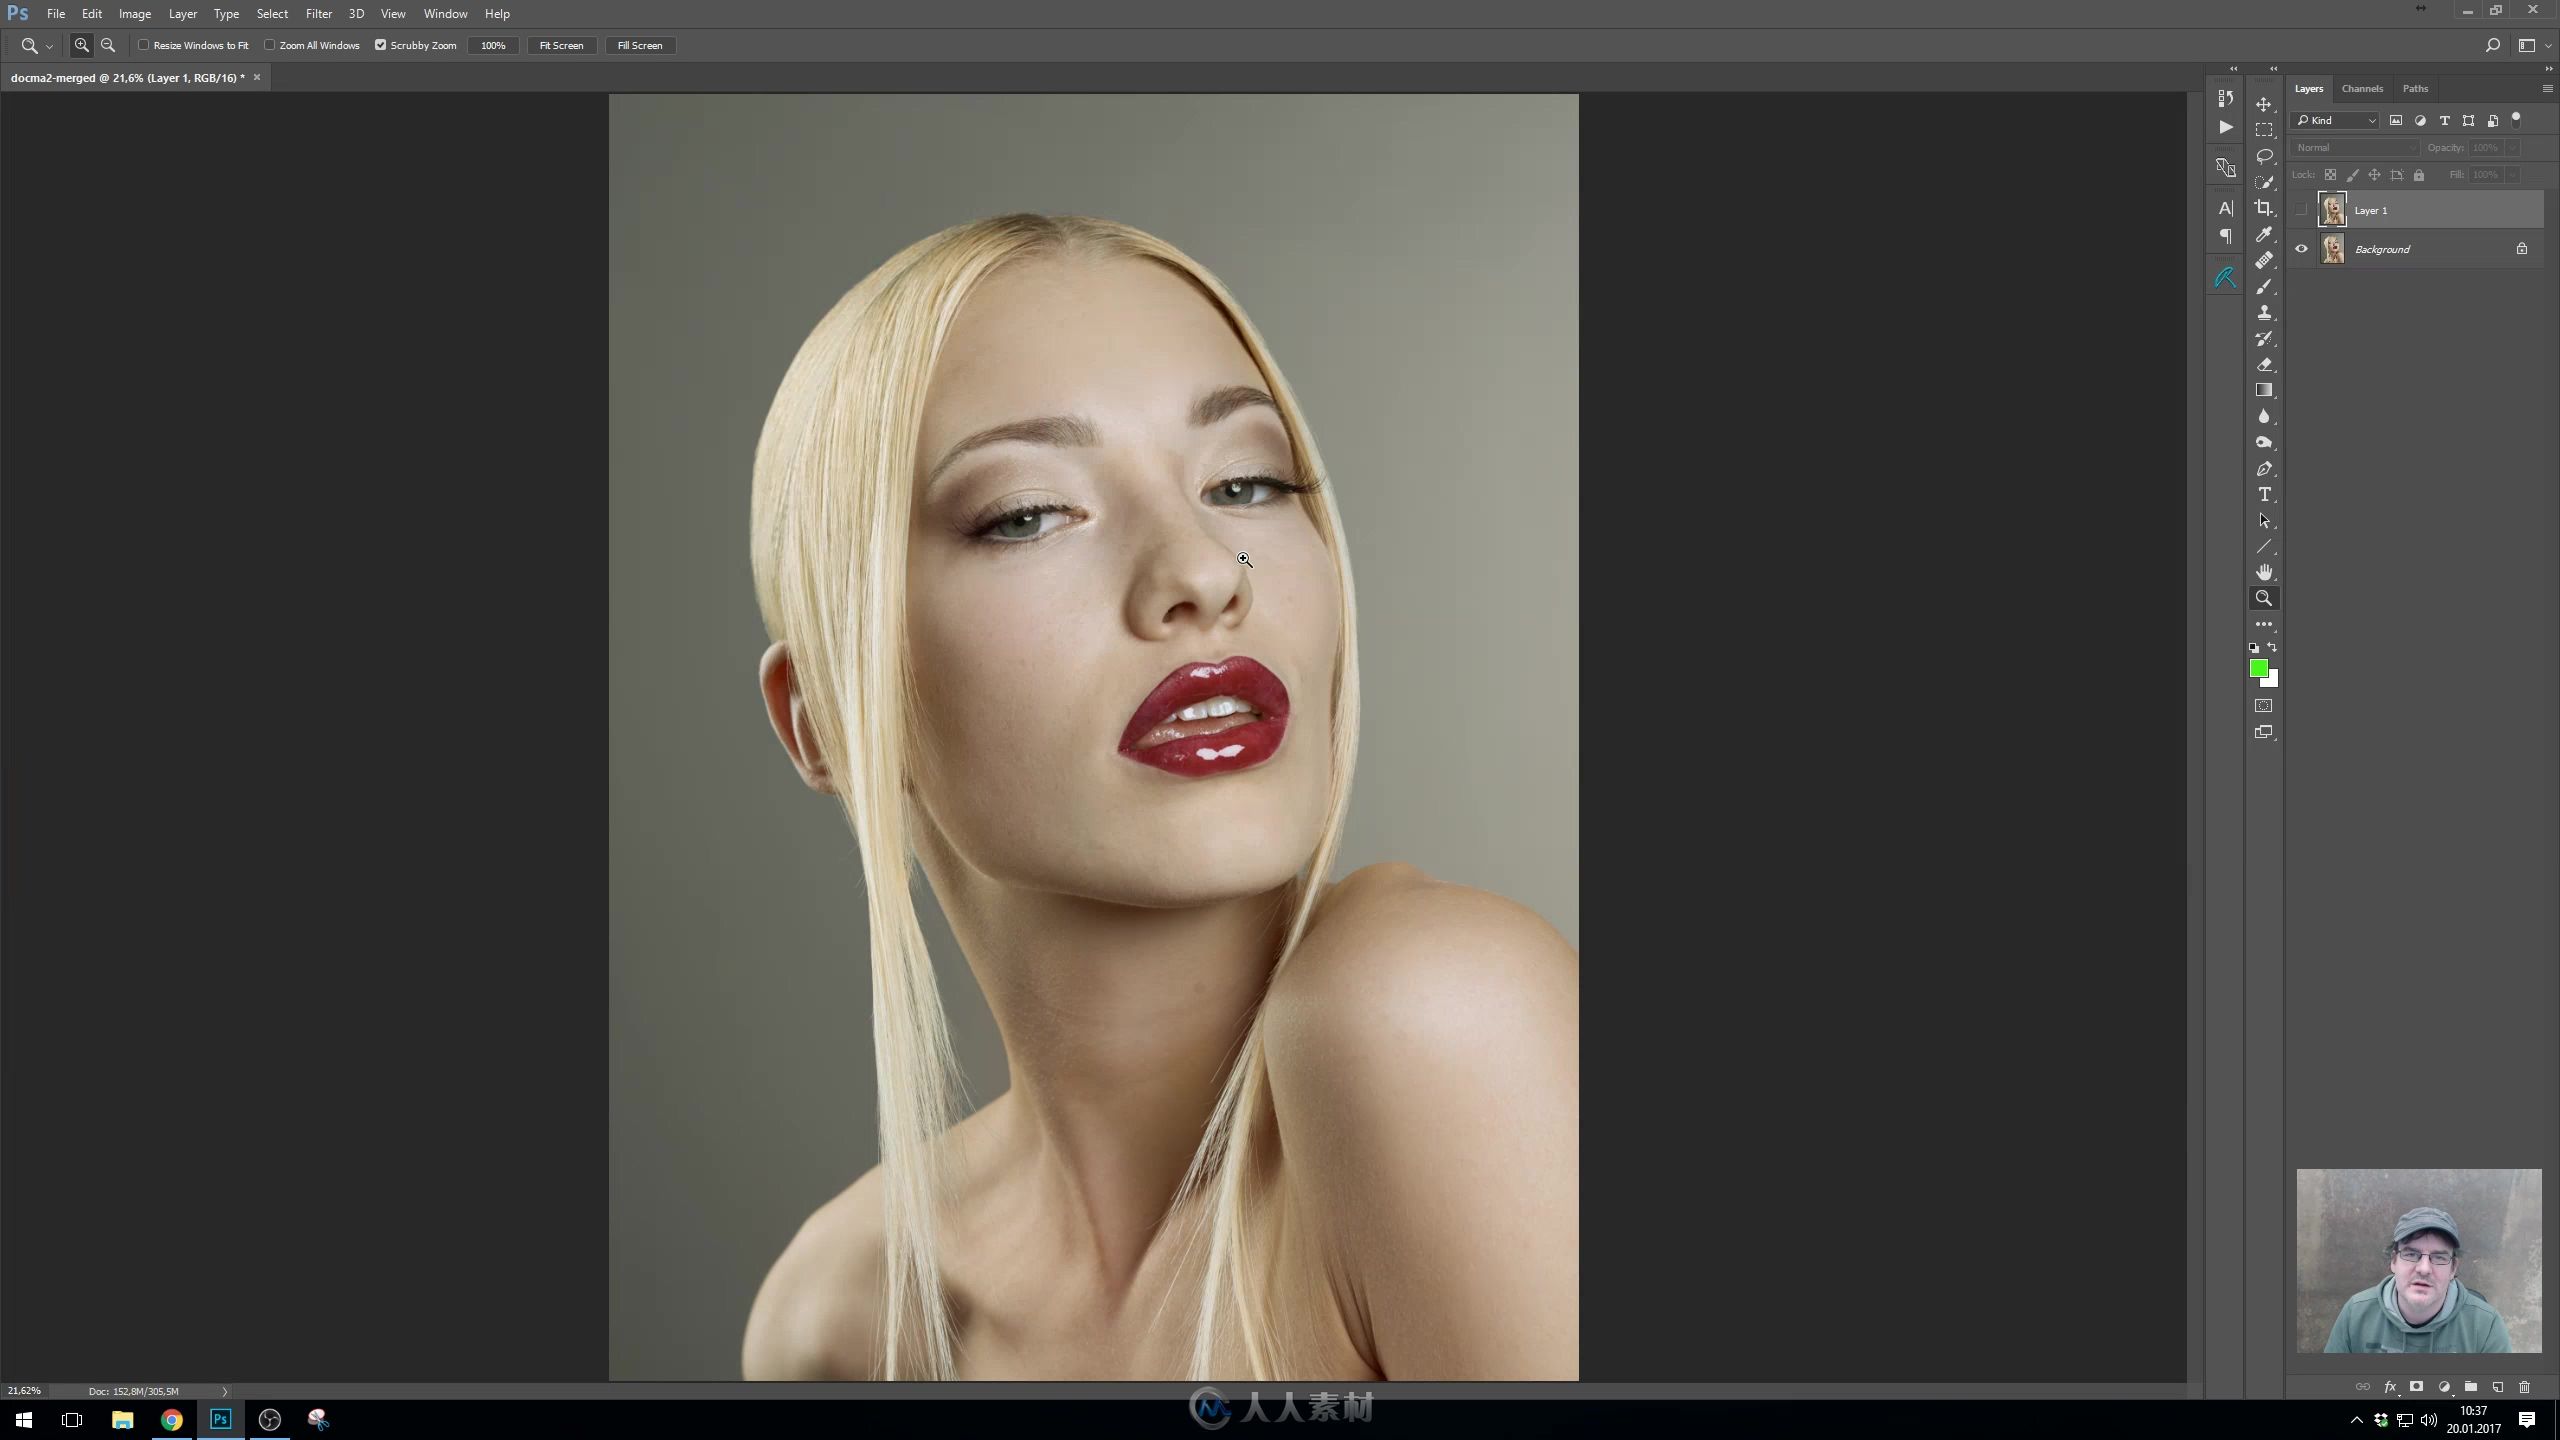Viewport: 2560px width, 1440px height.
Task: Select the Horizontal Type tool
Action: 2263,494
